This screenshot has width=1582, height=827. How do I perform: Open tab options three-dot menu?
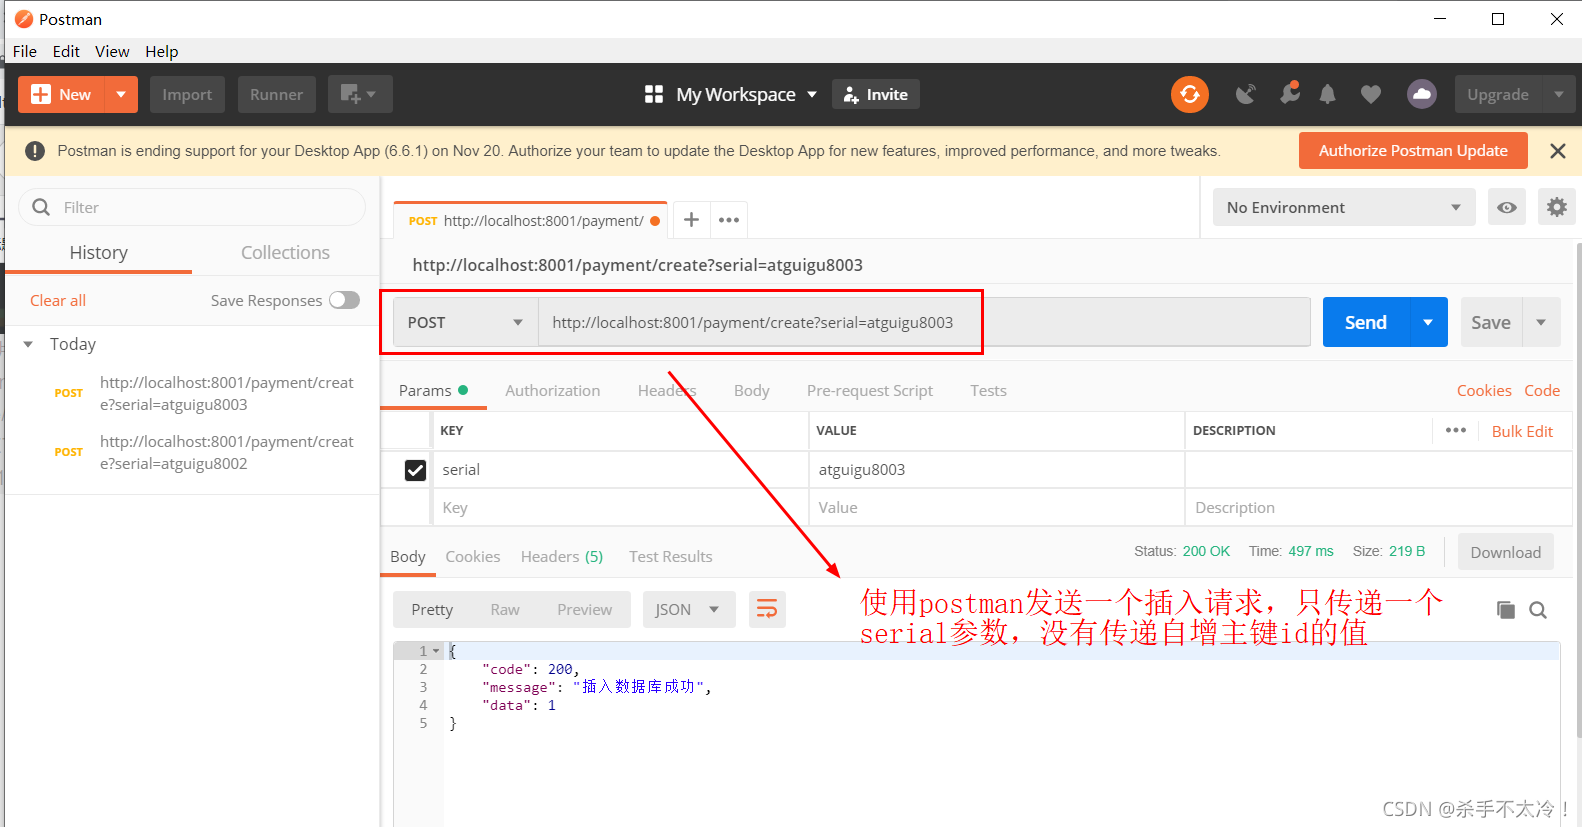[x=729, y=220]
